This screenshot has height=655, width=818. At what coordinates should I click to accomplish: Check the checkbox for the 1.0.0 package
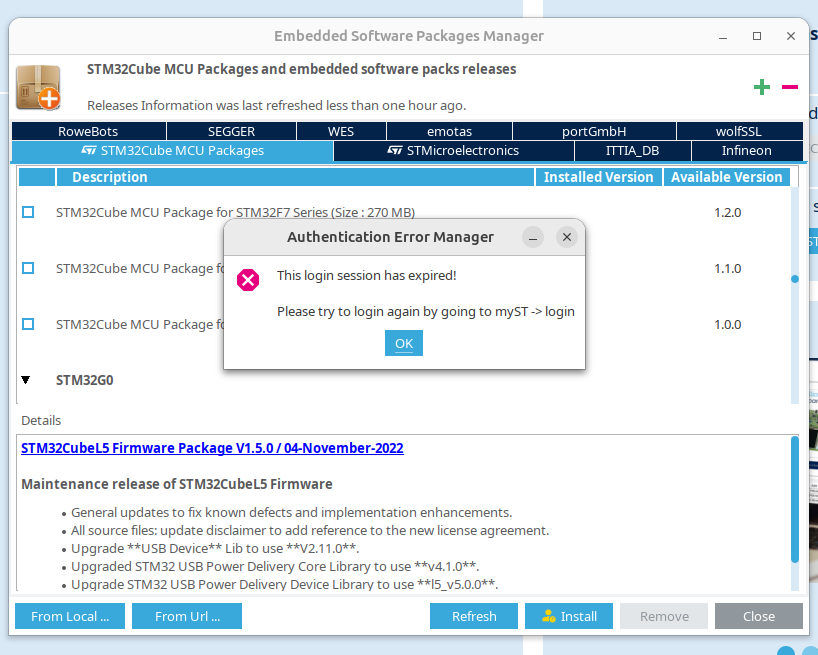tap(27, 323)
